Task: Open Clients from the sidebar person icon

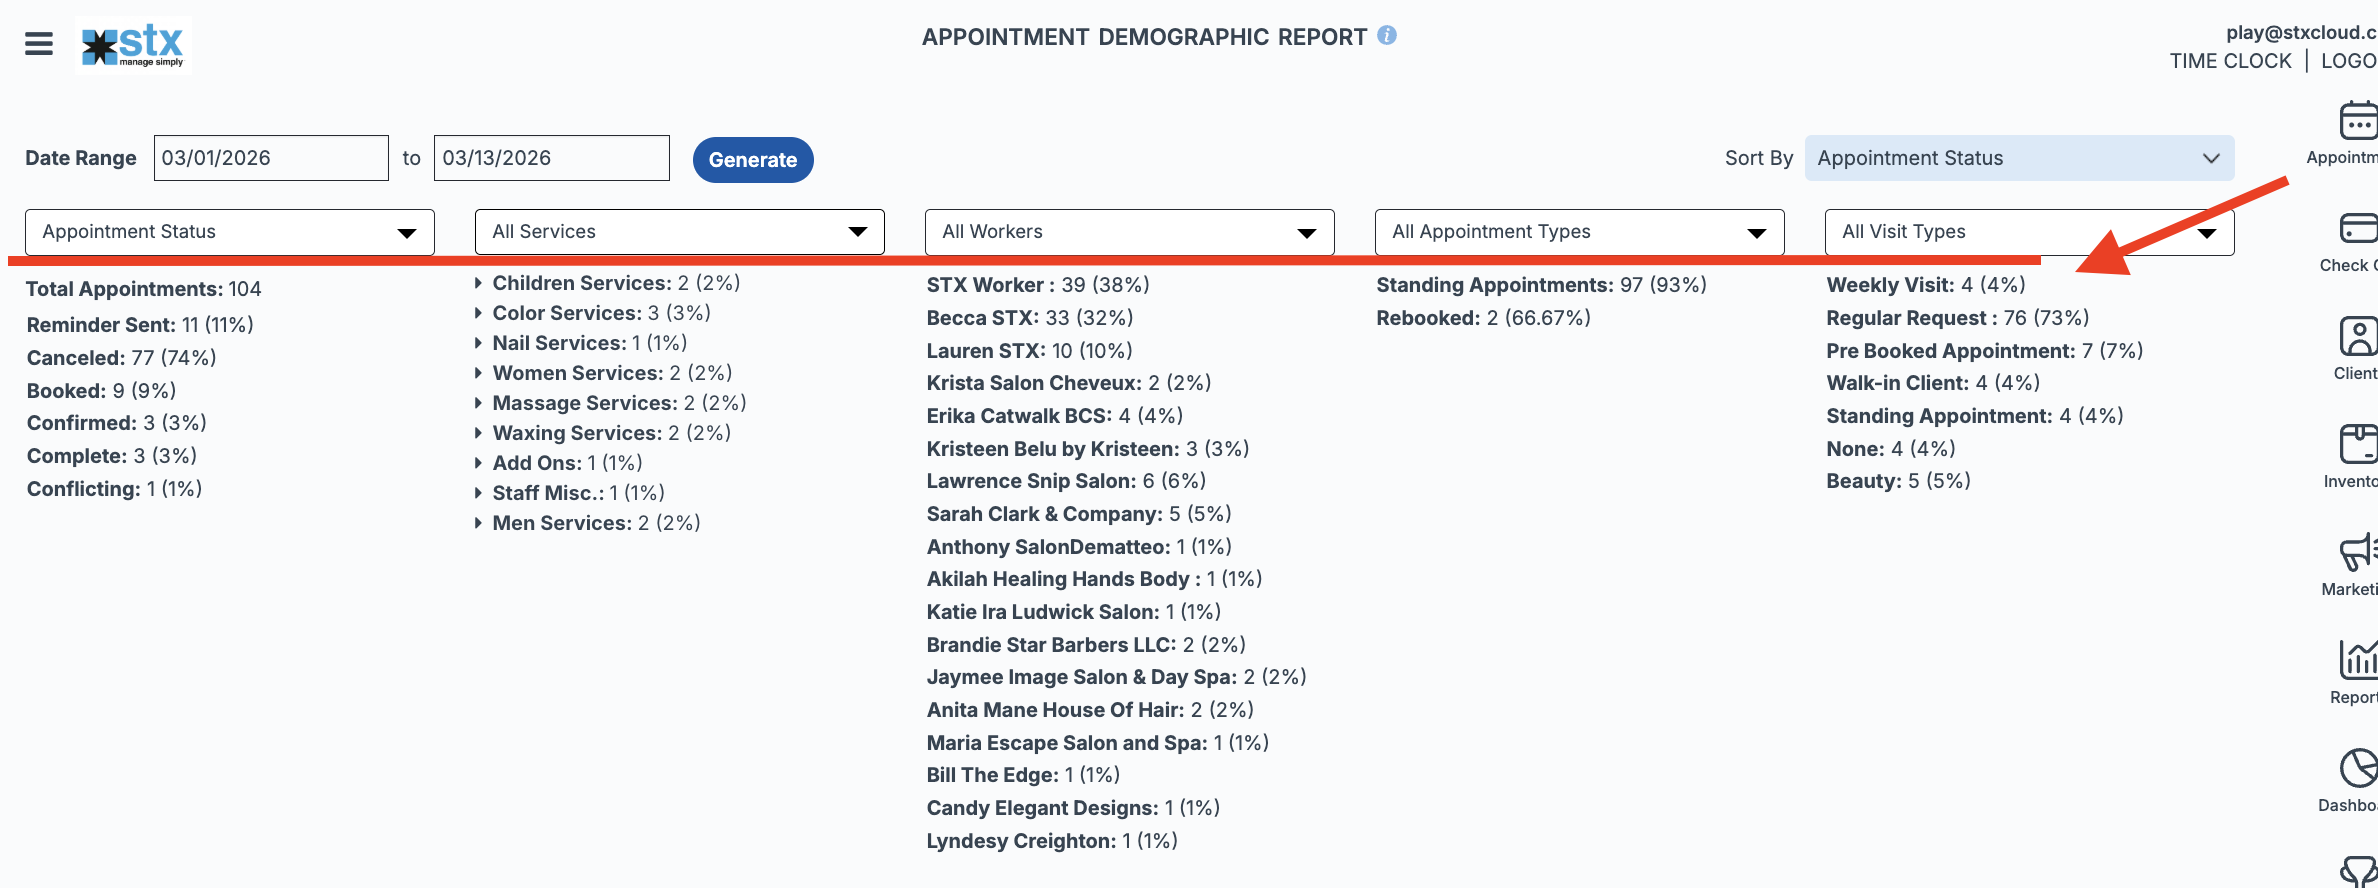Action: click(x=2357, y=337)
